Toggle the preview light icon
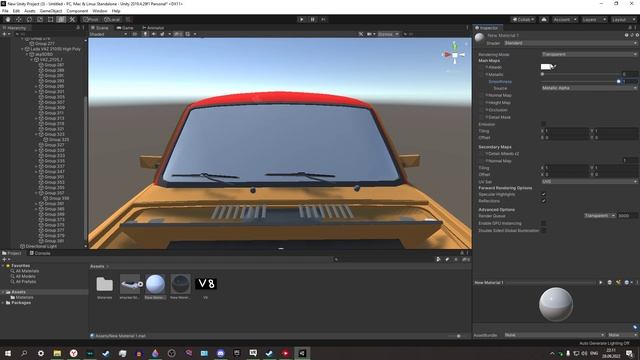 point(618,282)
